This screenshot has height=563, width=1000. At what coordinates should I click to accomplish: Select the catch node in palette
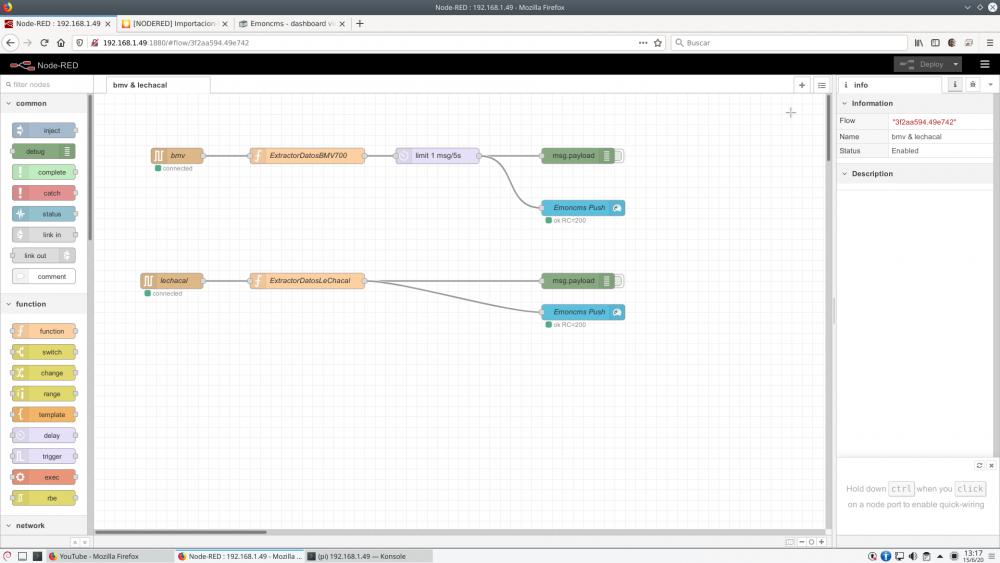pyautogui.click(x=44, y=193)
